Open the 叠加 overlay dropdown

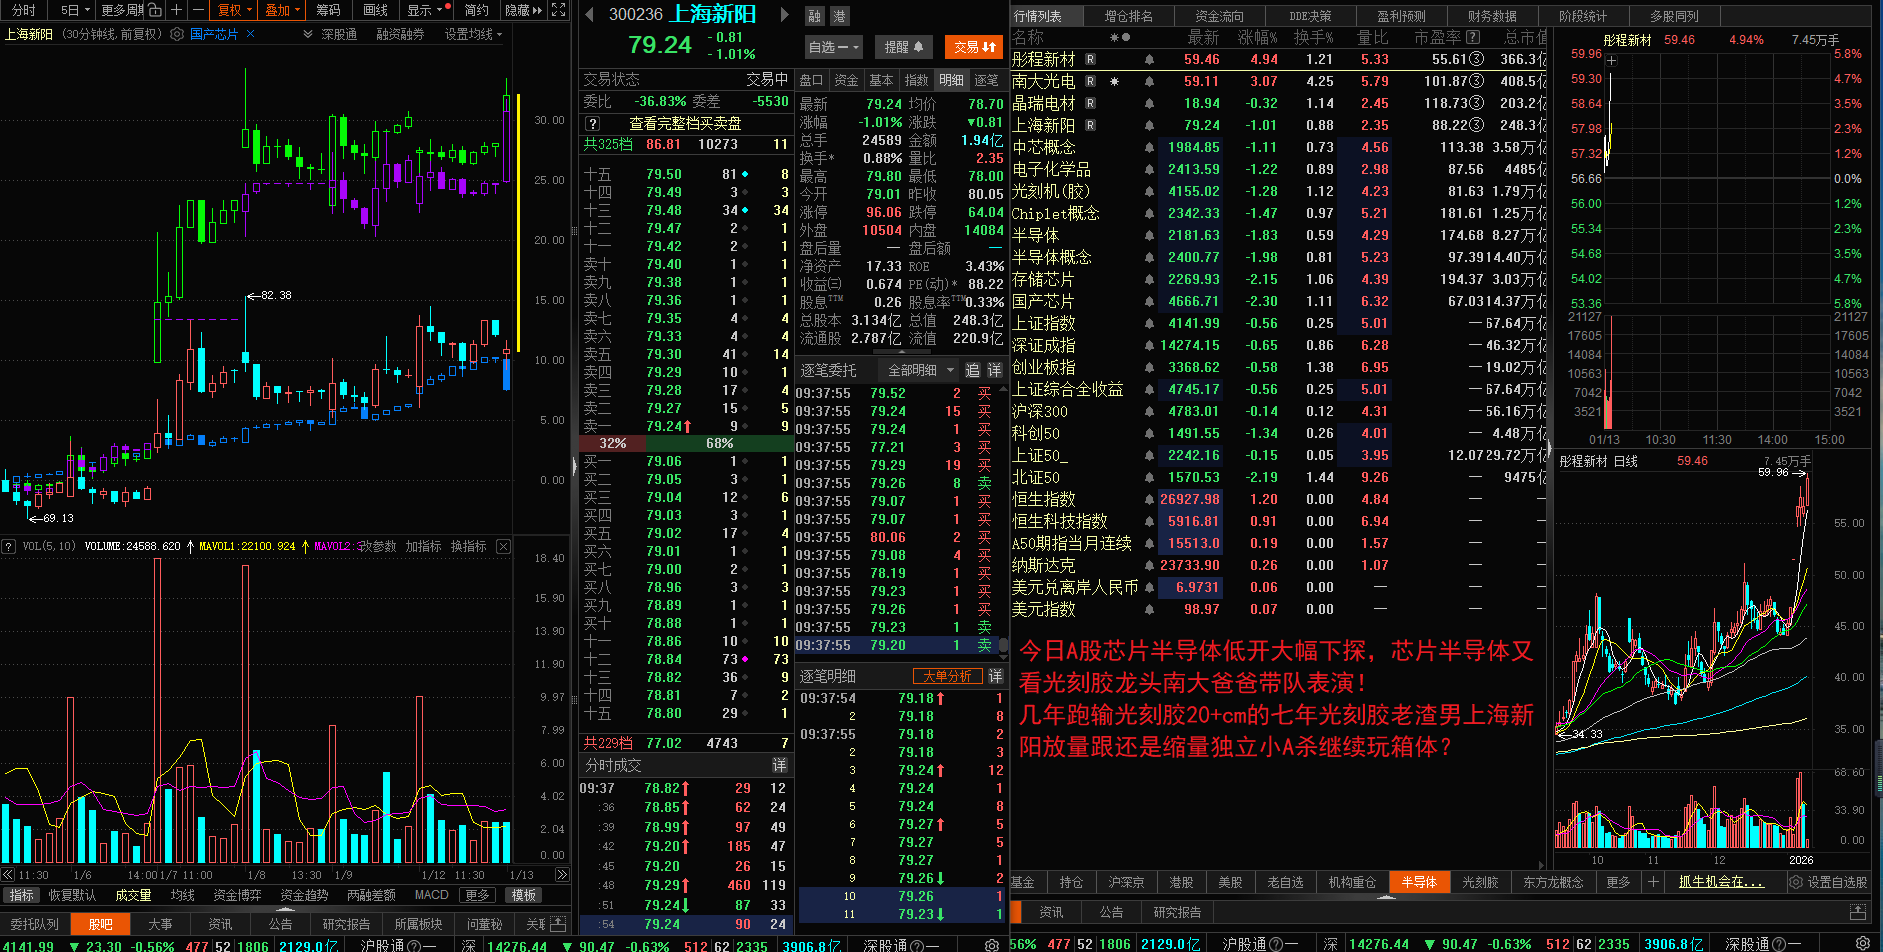point(282,10)
